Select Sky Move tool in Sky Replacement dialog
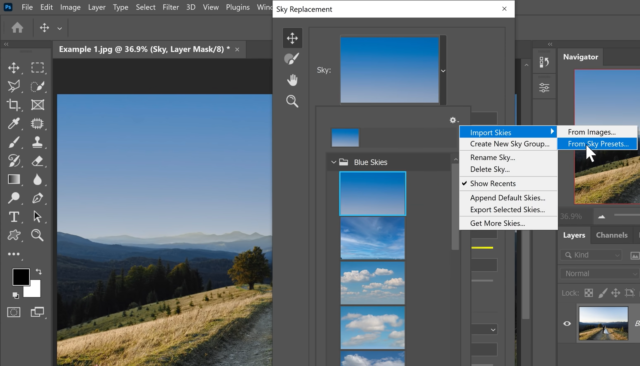The image size is (640, 366). tap(292, 38)
